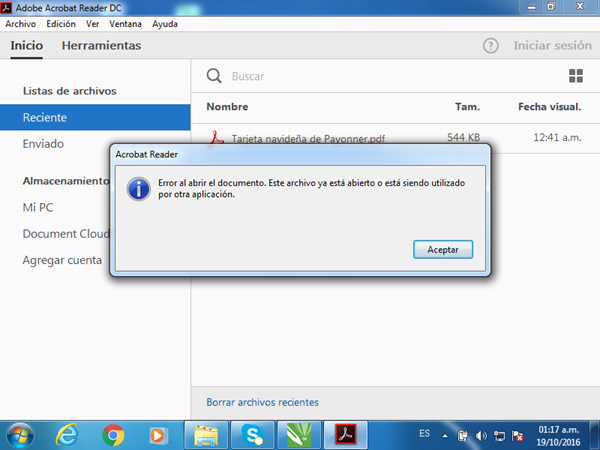Click the Action Center flag icon

pyautogui.click(x=517, y=436)
